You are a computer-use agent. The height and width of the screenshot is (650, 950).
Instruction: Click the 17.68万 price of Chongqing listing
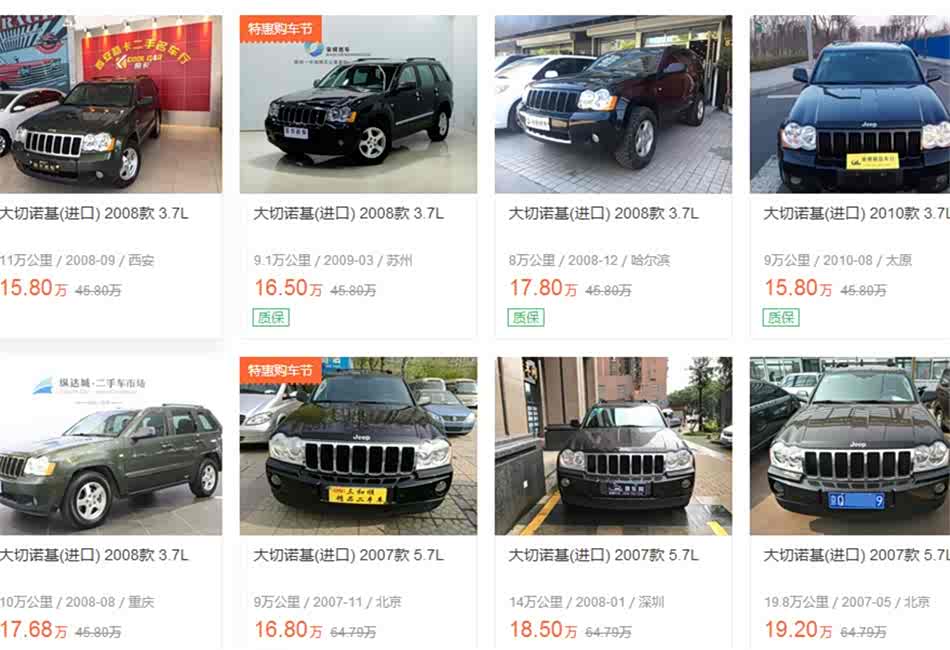click(x=34, y=629)
